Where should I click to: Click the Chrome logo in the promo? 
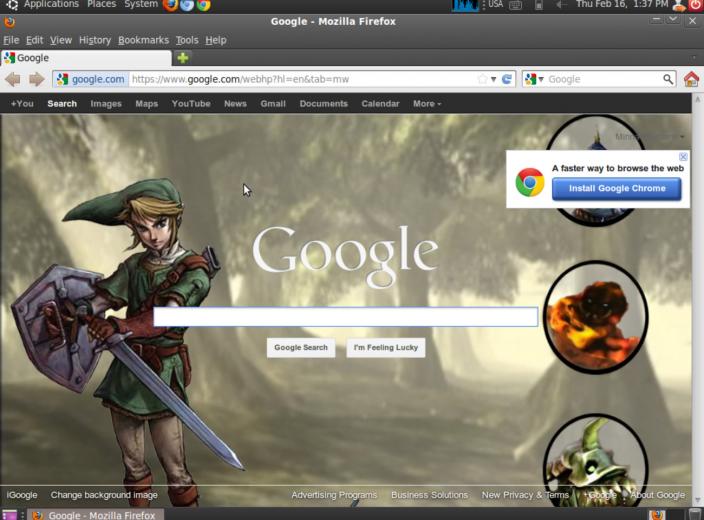point(530,182)
